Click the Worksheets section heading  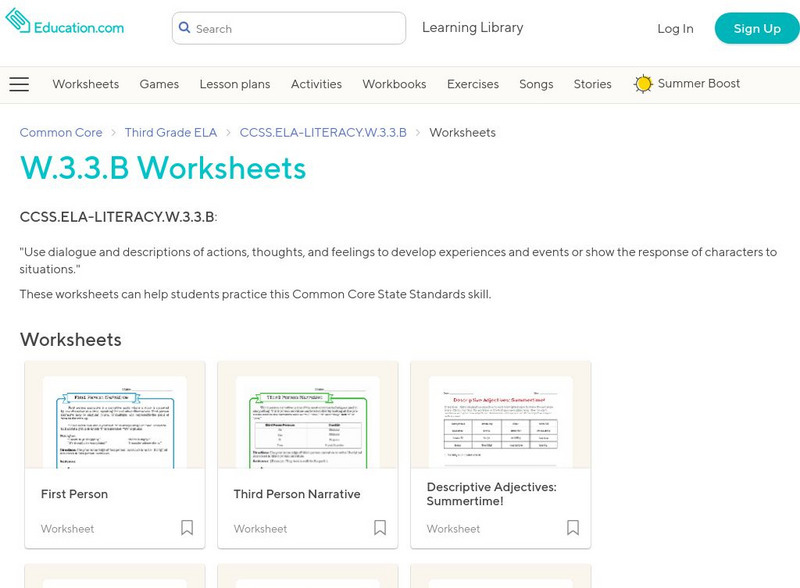coord(70,340)
